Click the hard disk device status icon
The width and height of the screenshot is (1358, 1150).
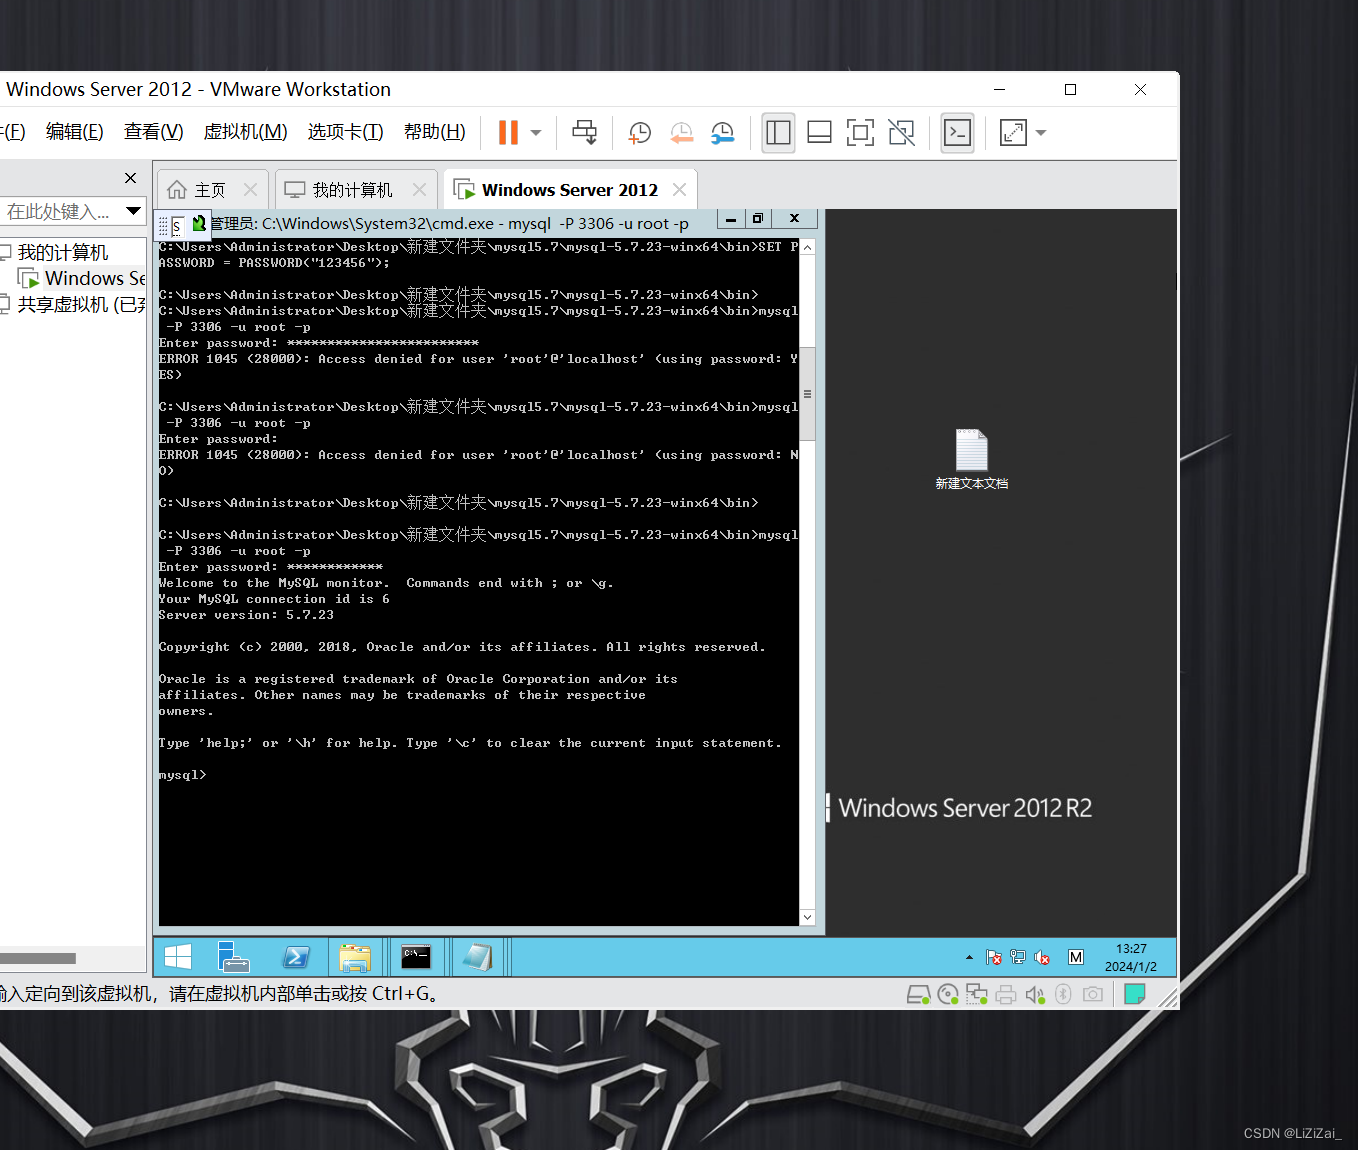coord(918,994)
